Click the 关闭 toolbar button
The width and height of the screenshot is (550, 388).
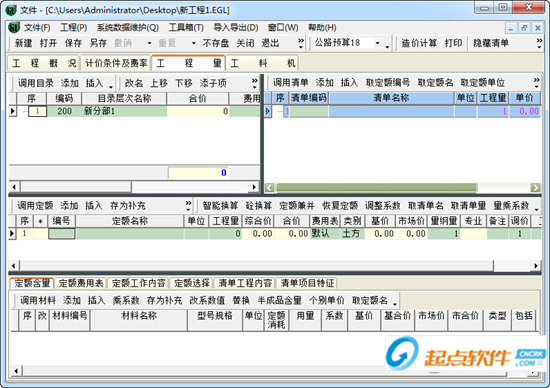[x=245, y=43]
